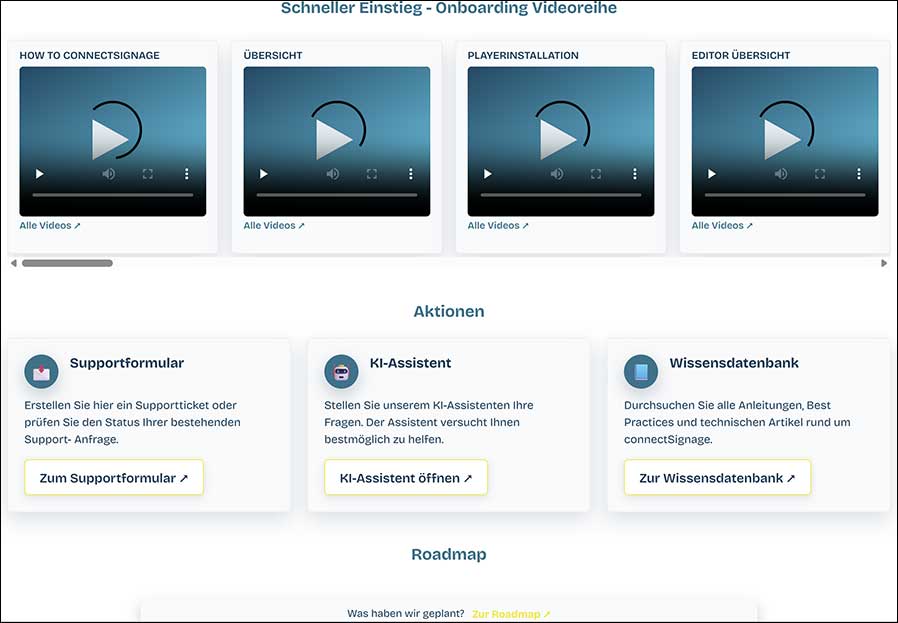
Task: Open the three-dot menu on the "Übersicht" video
Action: 410,173
